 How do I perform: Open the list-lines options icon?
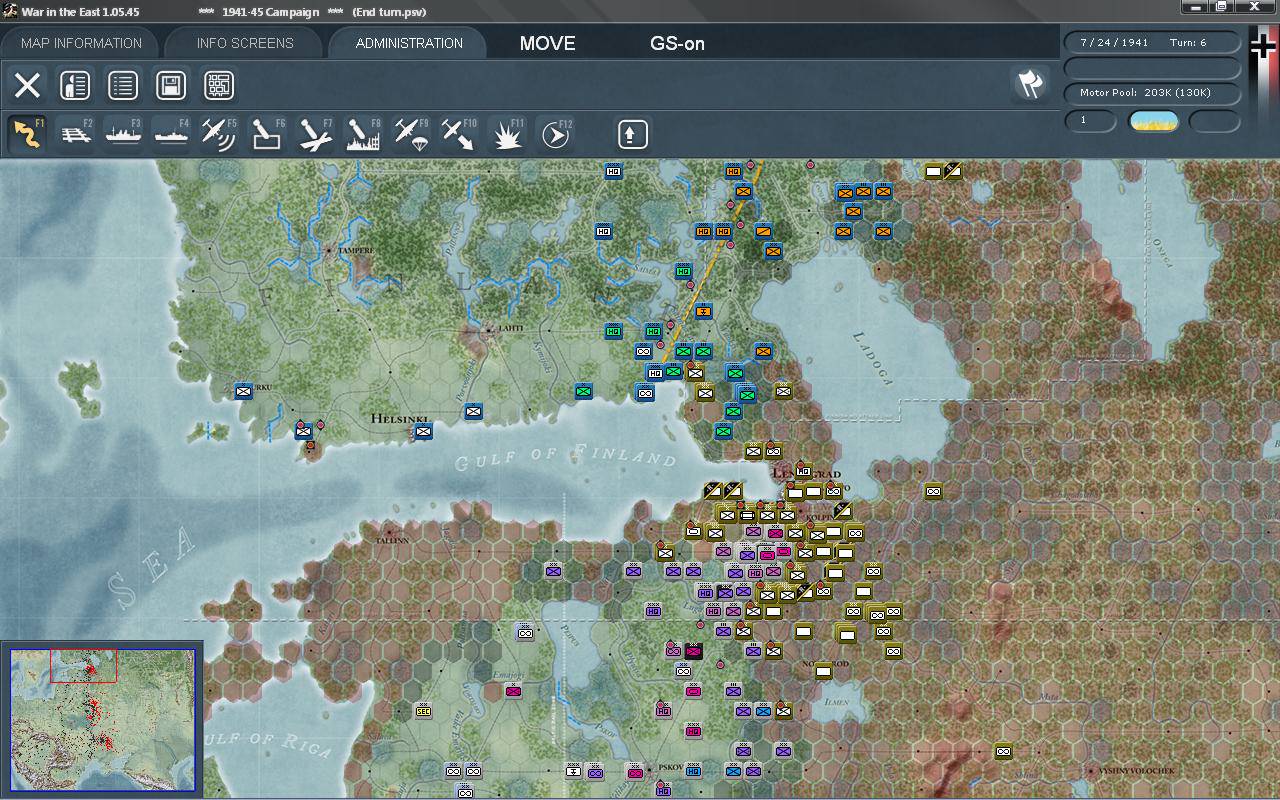[x=123, y=85]
